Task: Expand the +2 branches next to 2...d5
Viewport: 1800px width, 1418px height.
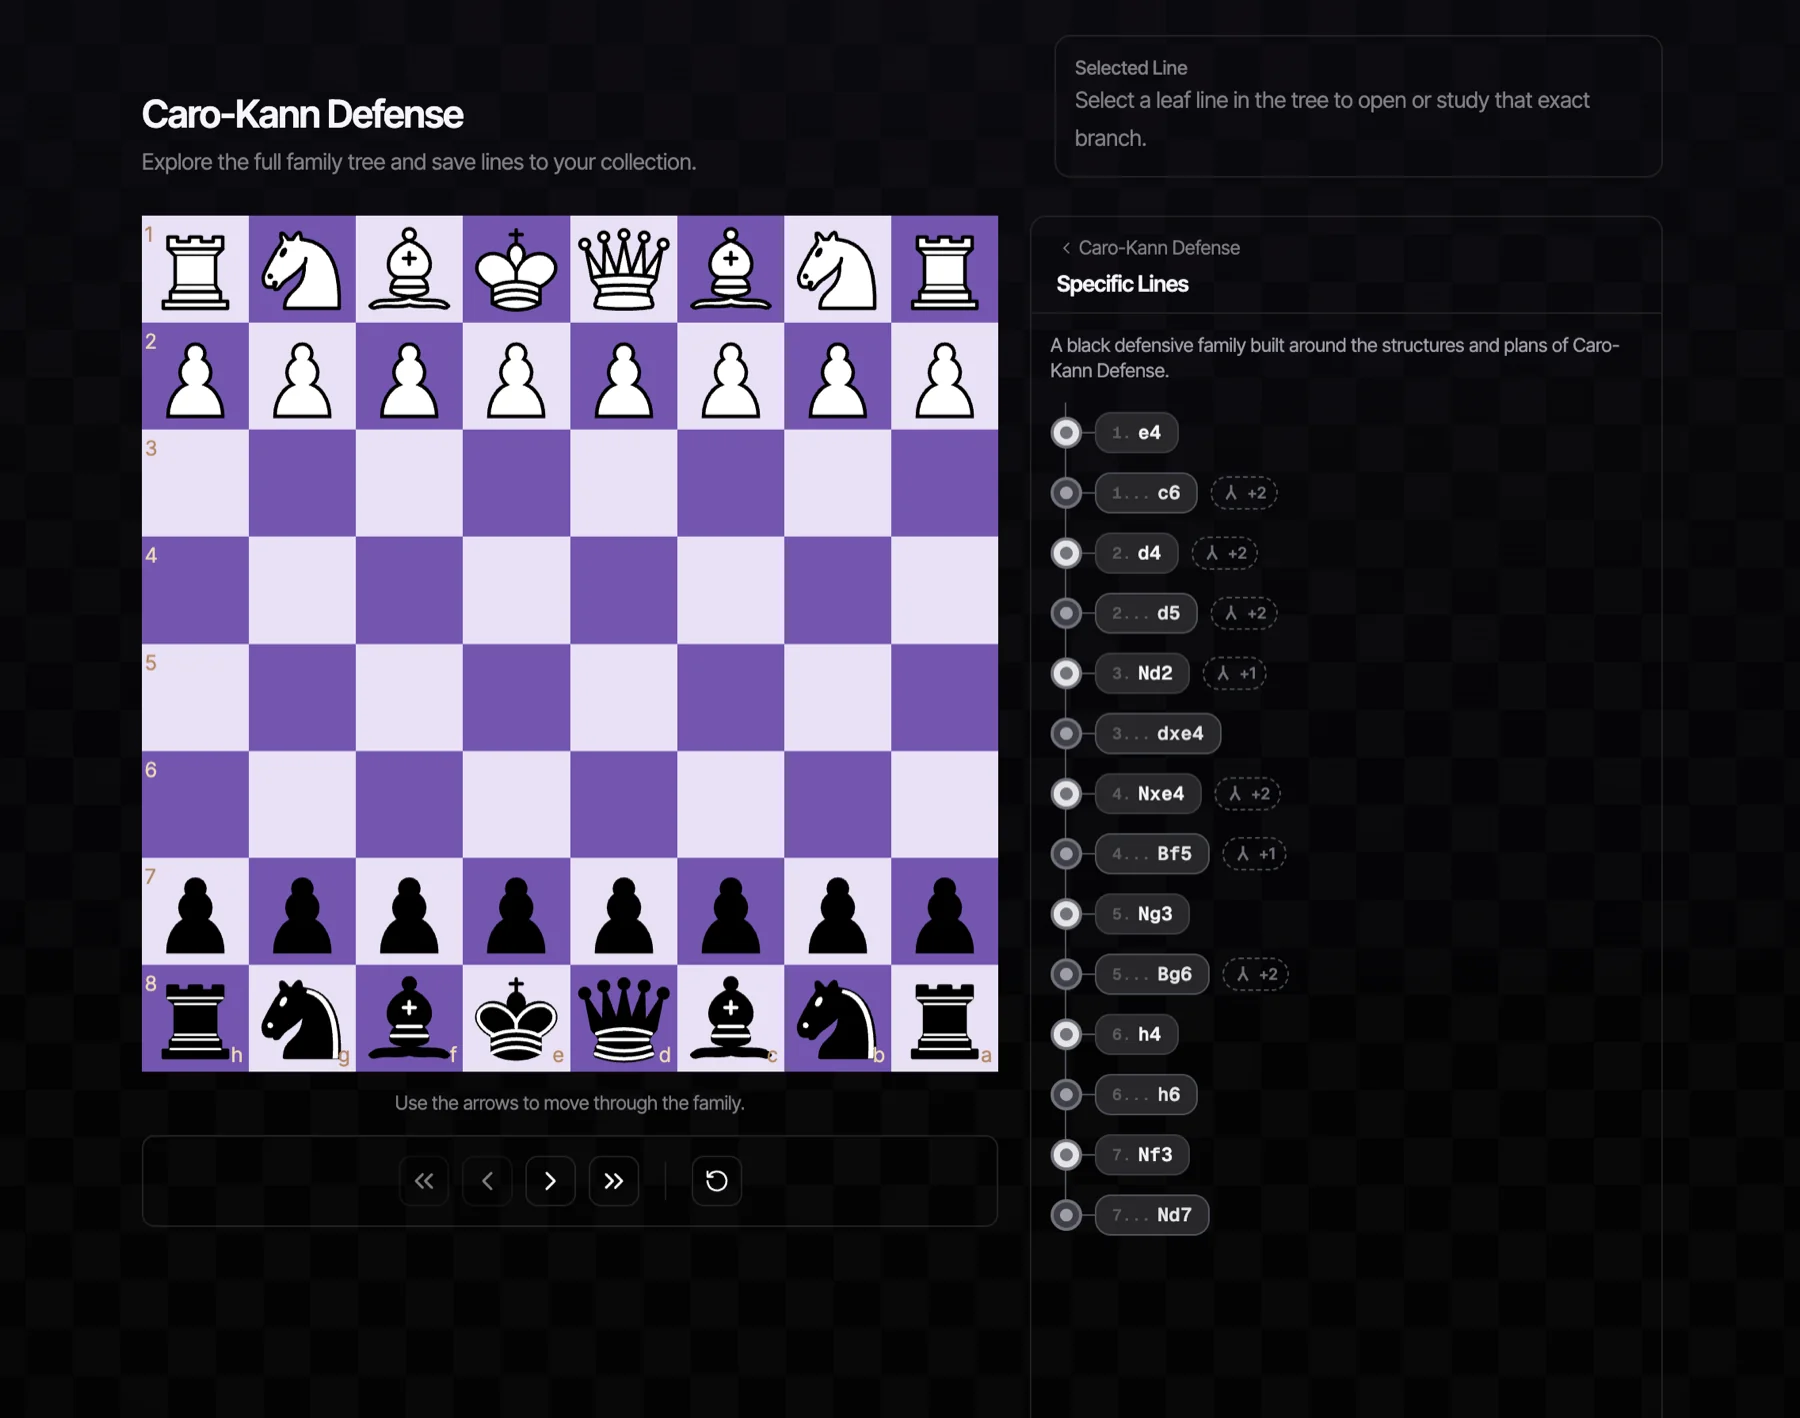Action: 1244,613
